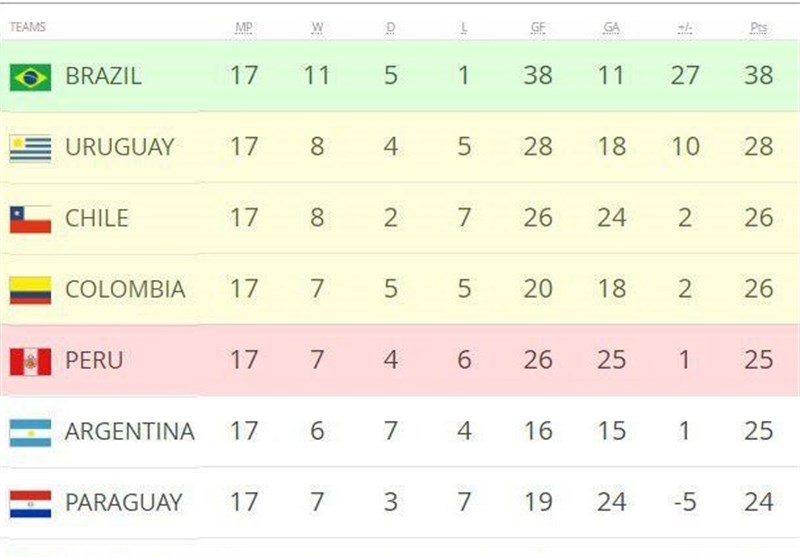Click the Brazil flag icon
800x557 pixels.
(x=30, y=77)
